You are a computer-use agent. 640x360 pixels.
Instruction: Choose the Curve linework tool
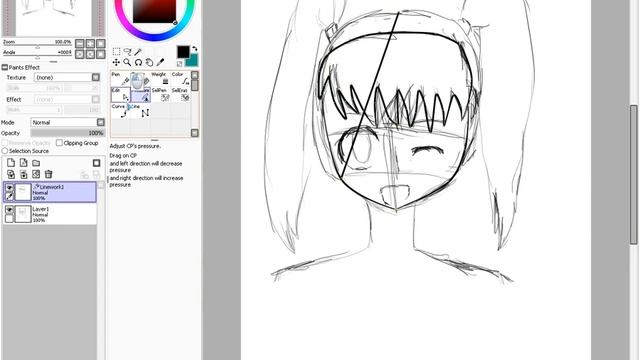pyautogui.click(x=120, y=111)
